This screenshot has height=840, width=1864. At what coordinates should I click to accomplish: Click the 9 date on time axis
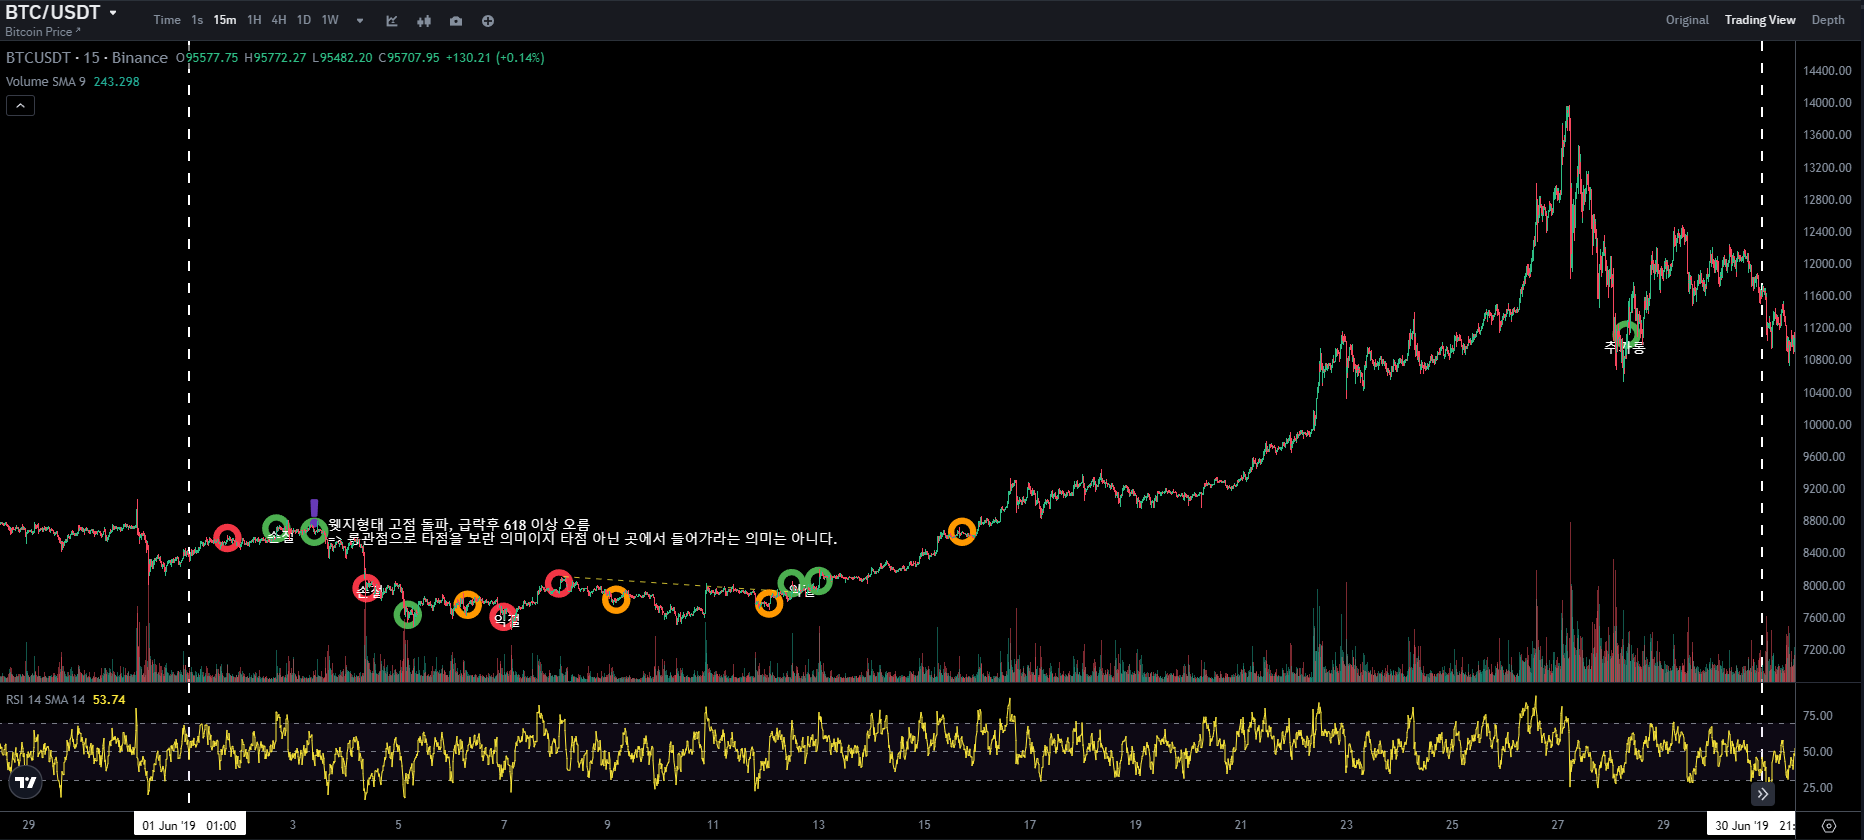(x=607, y=825)
